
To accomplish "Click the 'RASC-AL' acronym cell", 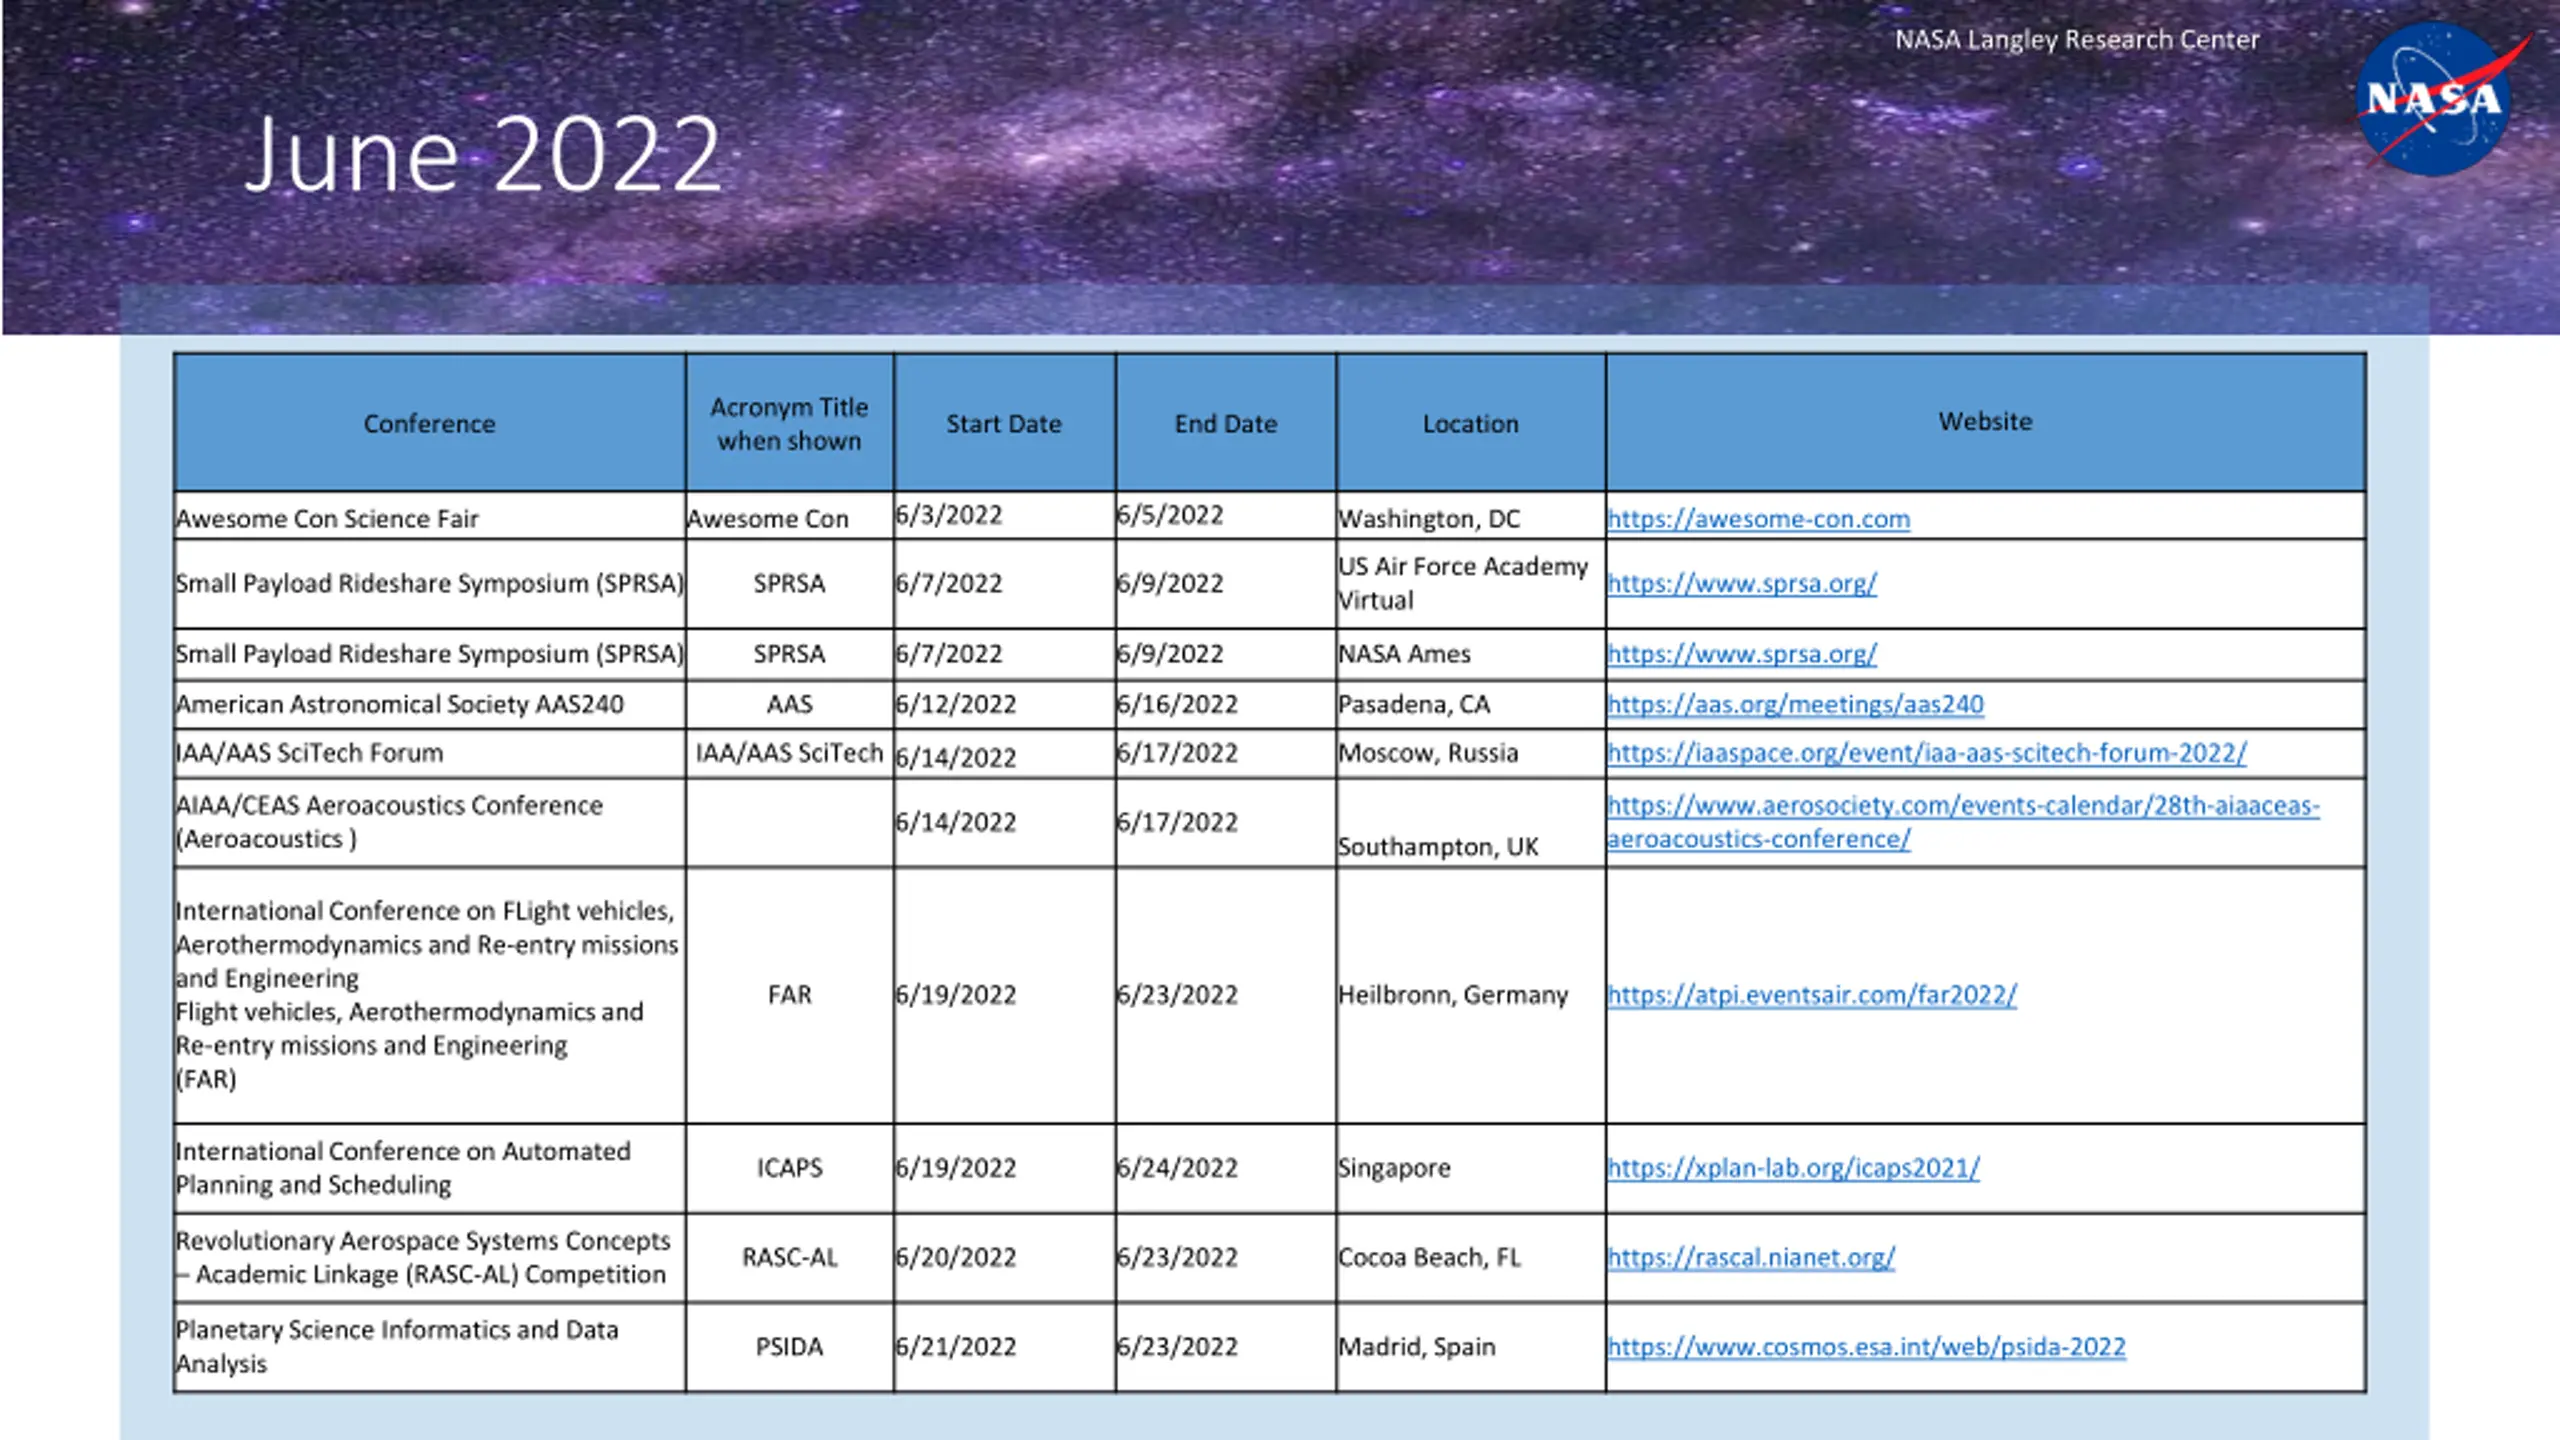I will pos(789,1258).
